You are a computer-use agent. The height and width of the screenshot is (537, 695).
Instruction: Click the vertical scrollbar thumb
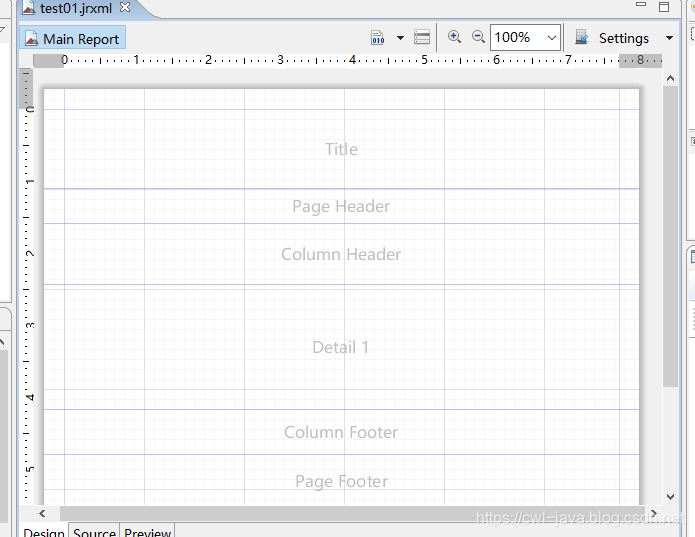670,237
